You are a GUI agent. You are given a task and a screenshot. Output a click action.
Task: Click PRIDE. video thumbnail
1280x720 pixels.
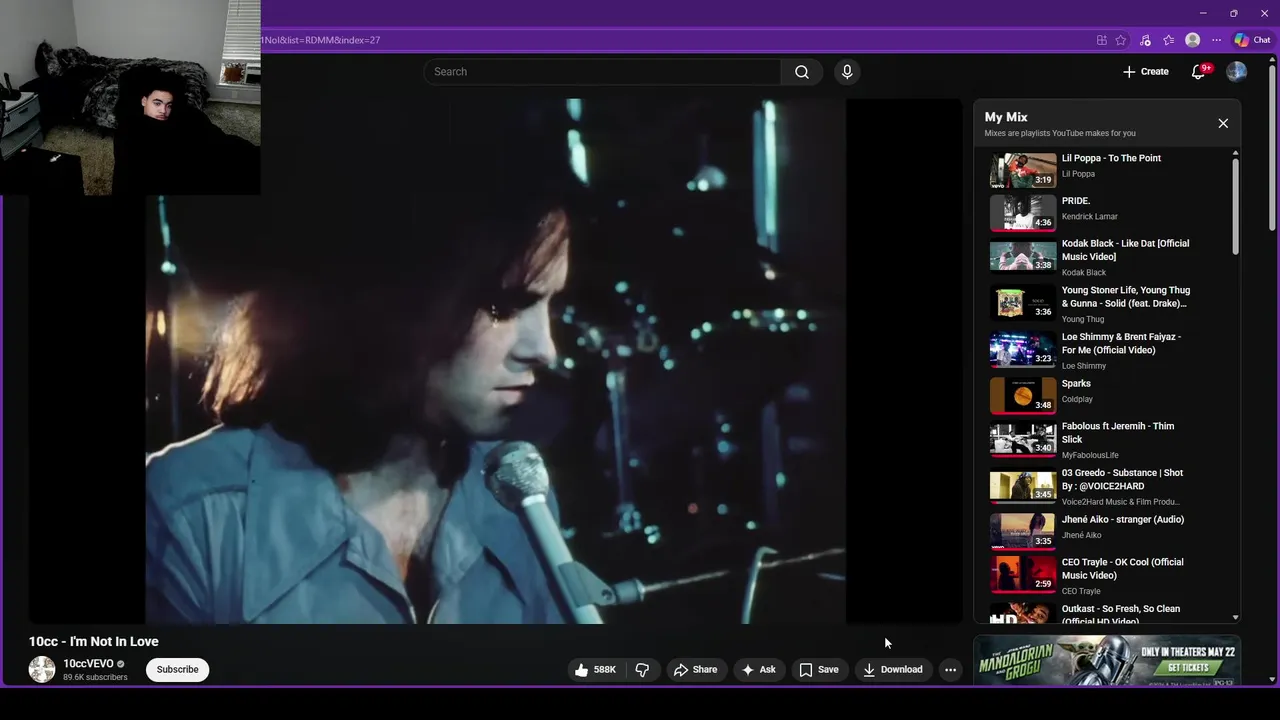1023,213
